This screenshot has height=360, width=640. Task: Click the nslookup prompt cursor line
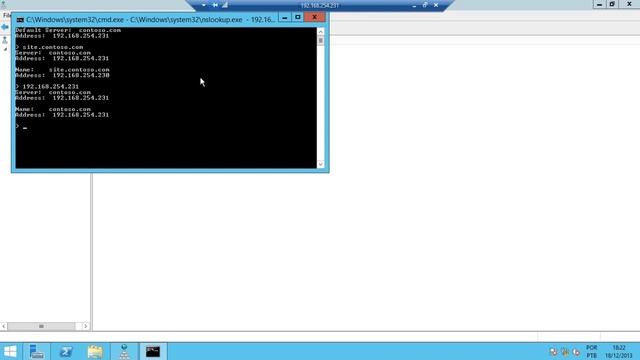pyautogui.click(x=21, y=127)
